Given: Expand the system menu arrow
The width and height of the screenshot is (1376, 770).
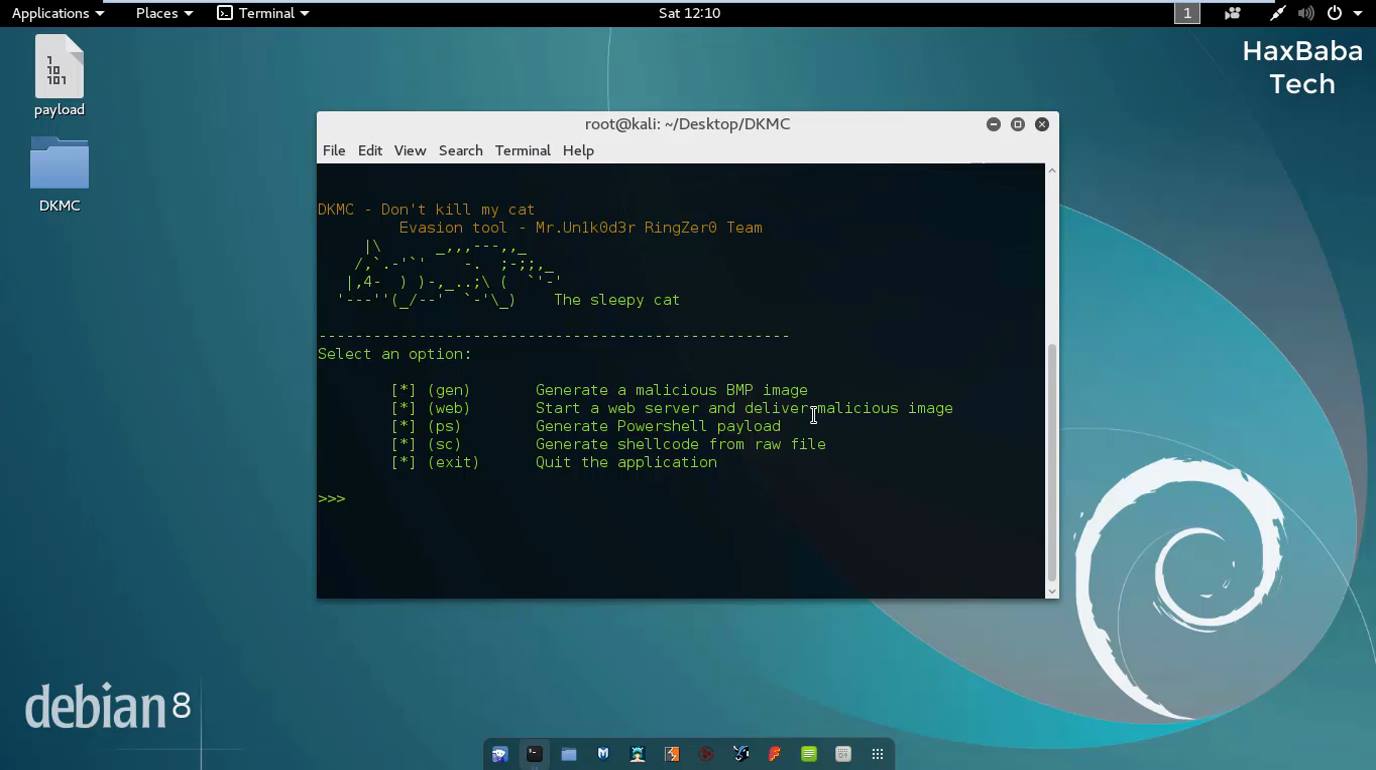Looking at the screenshot, I should (1358, 13).
